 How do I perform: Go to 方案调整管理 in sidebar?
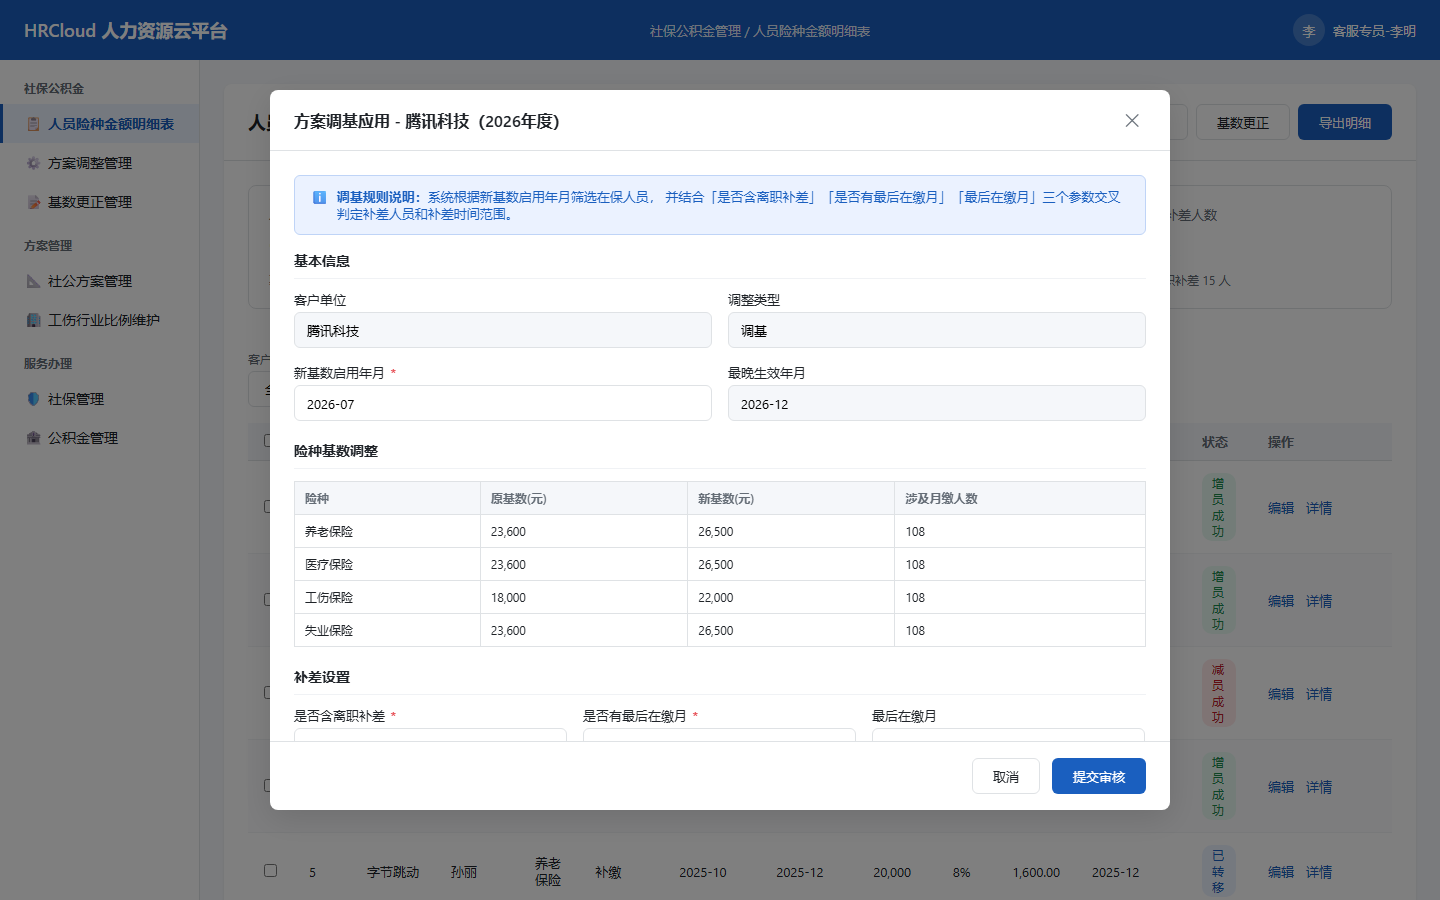100,163
